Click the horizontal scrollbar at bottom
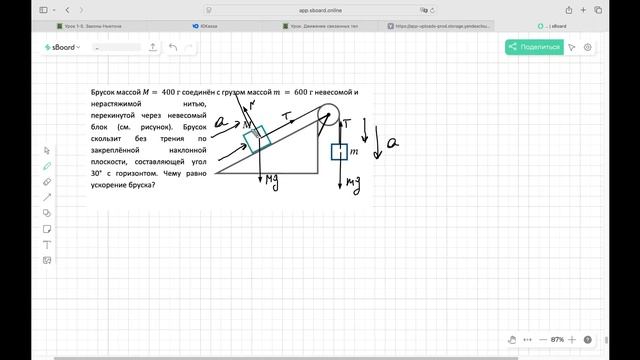 coord(286,358)
